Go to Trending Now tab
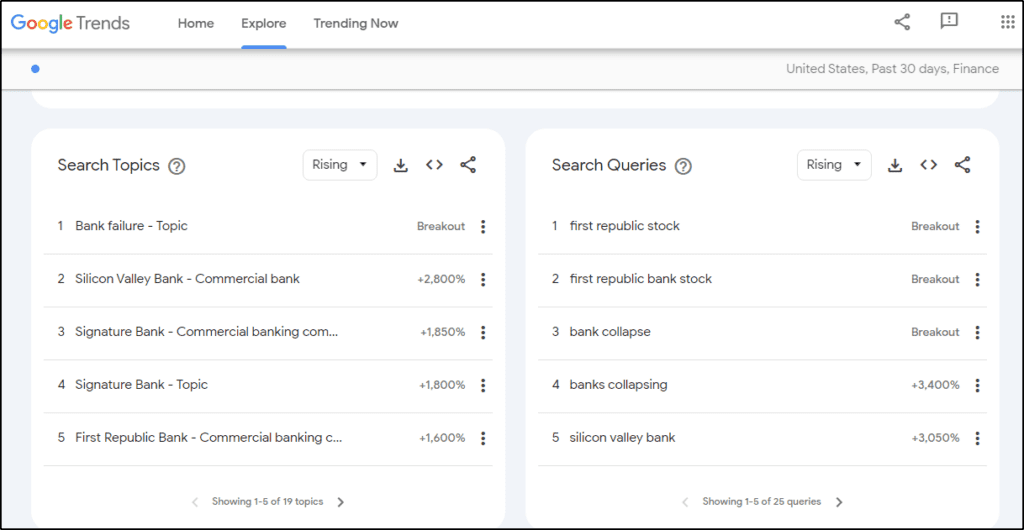 coord(356,23)
